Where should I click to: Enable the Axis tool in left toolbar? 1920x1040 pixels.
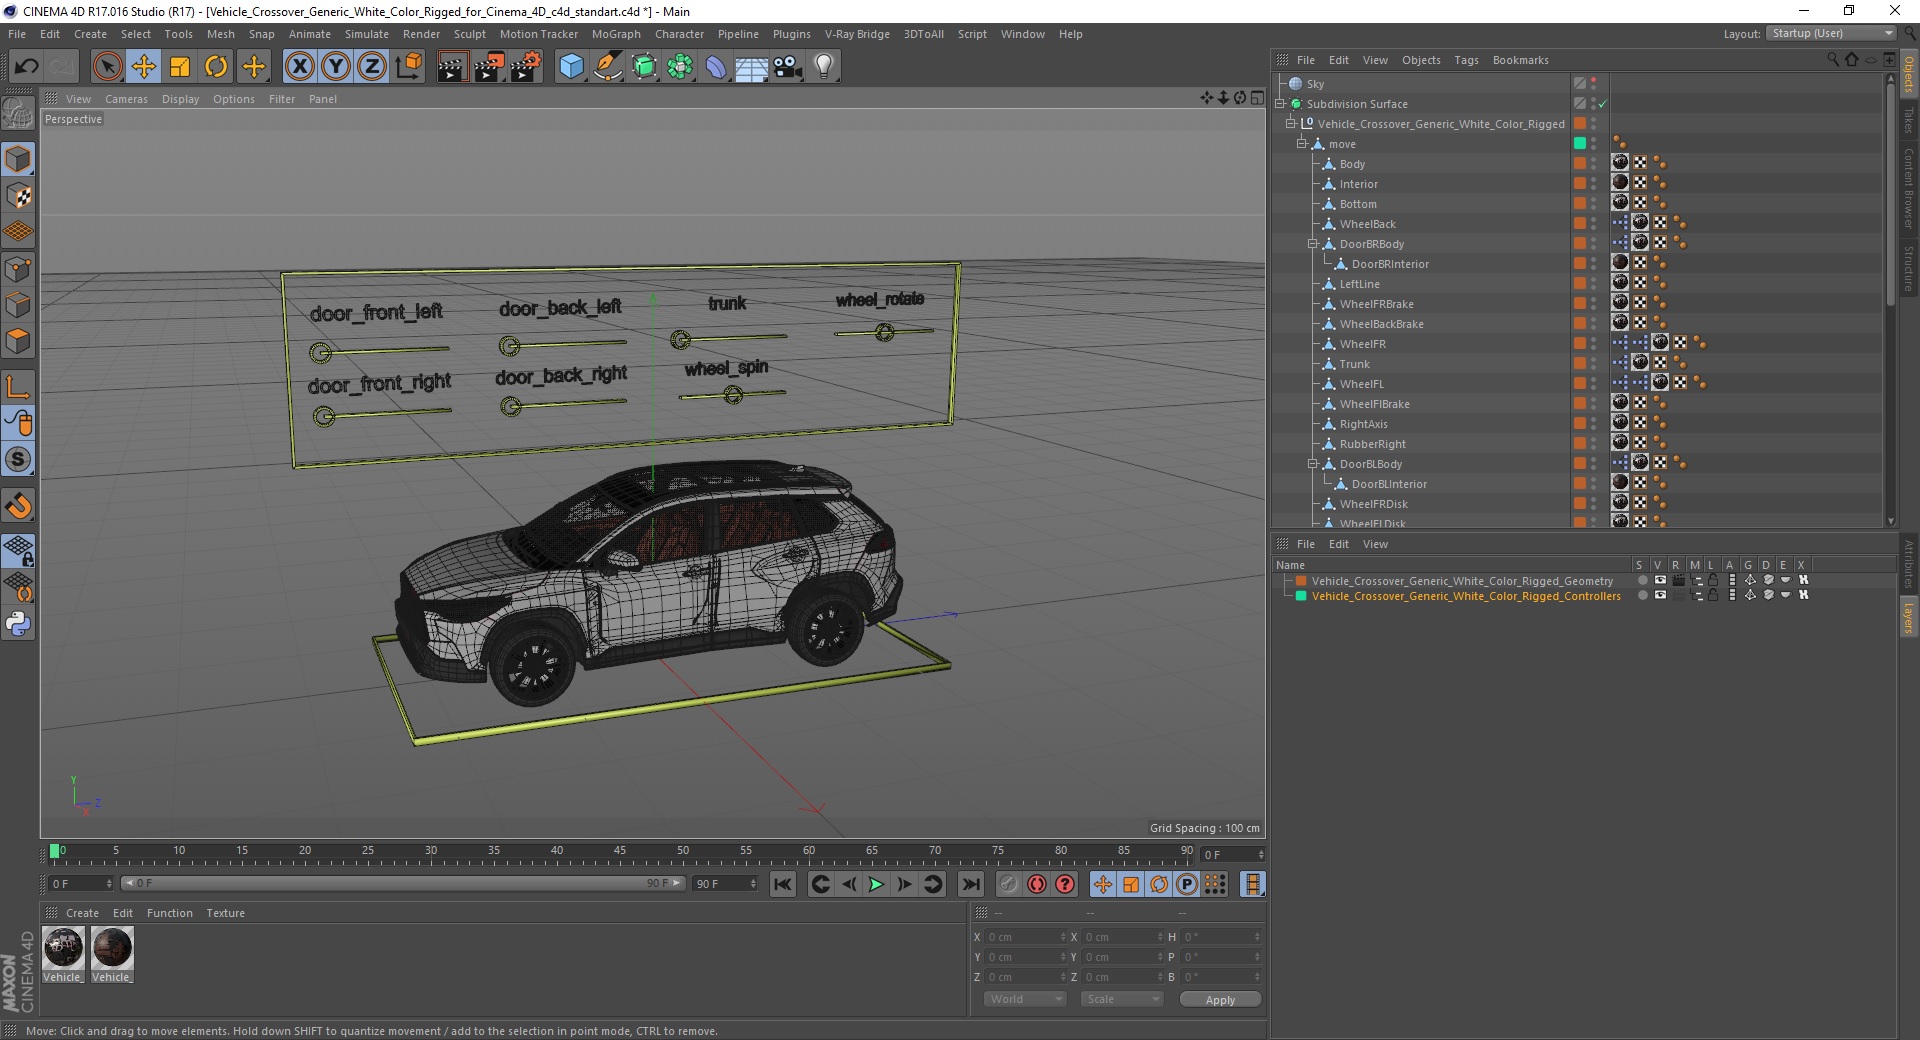pyautogui.click(x=18, y=387)
